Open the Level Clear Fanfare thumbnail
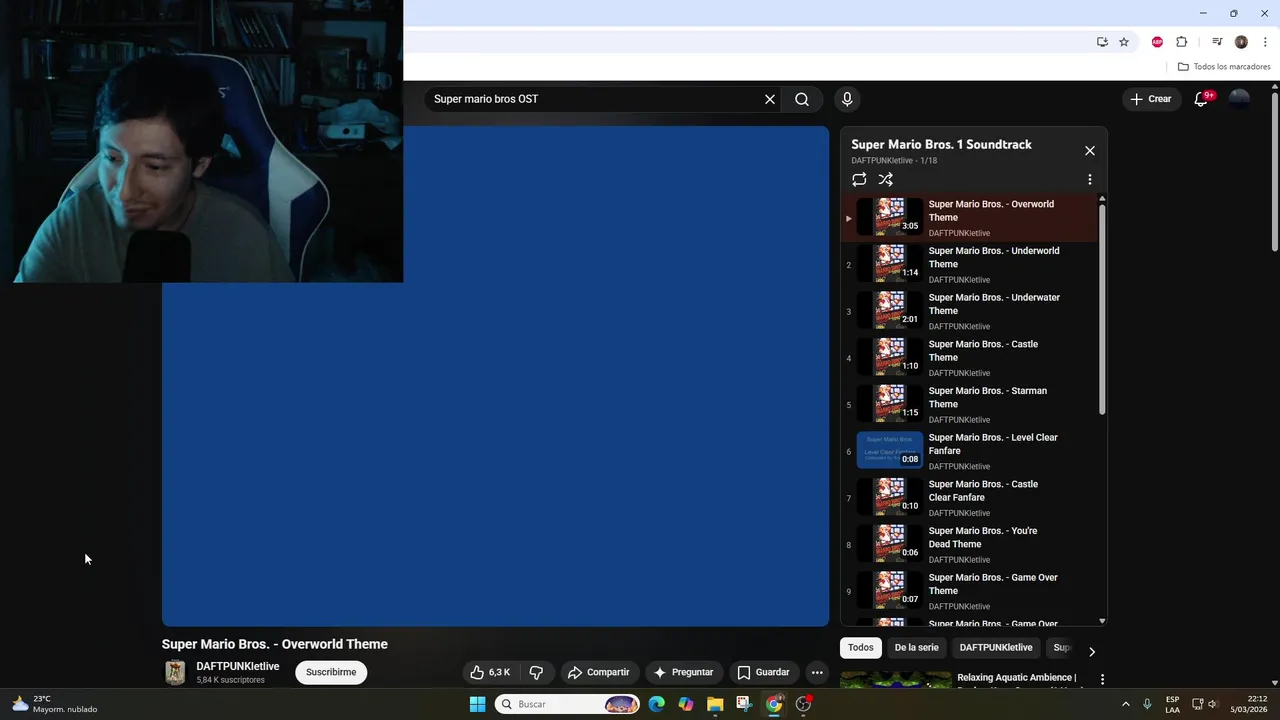Screen dimensions: 1280x720 (x=890, y=451)
